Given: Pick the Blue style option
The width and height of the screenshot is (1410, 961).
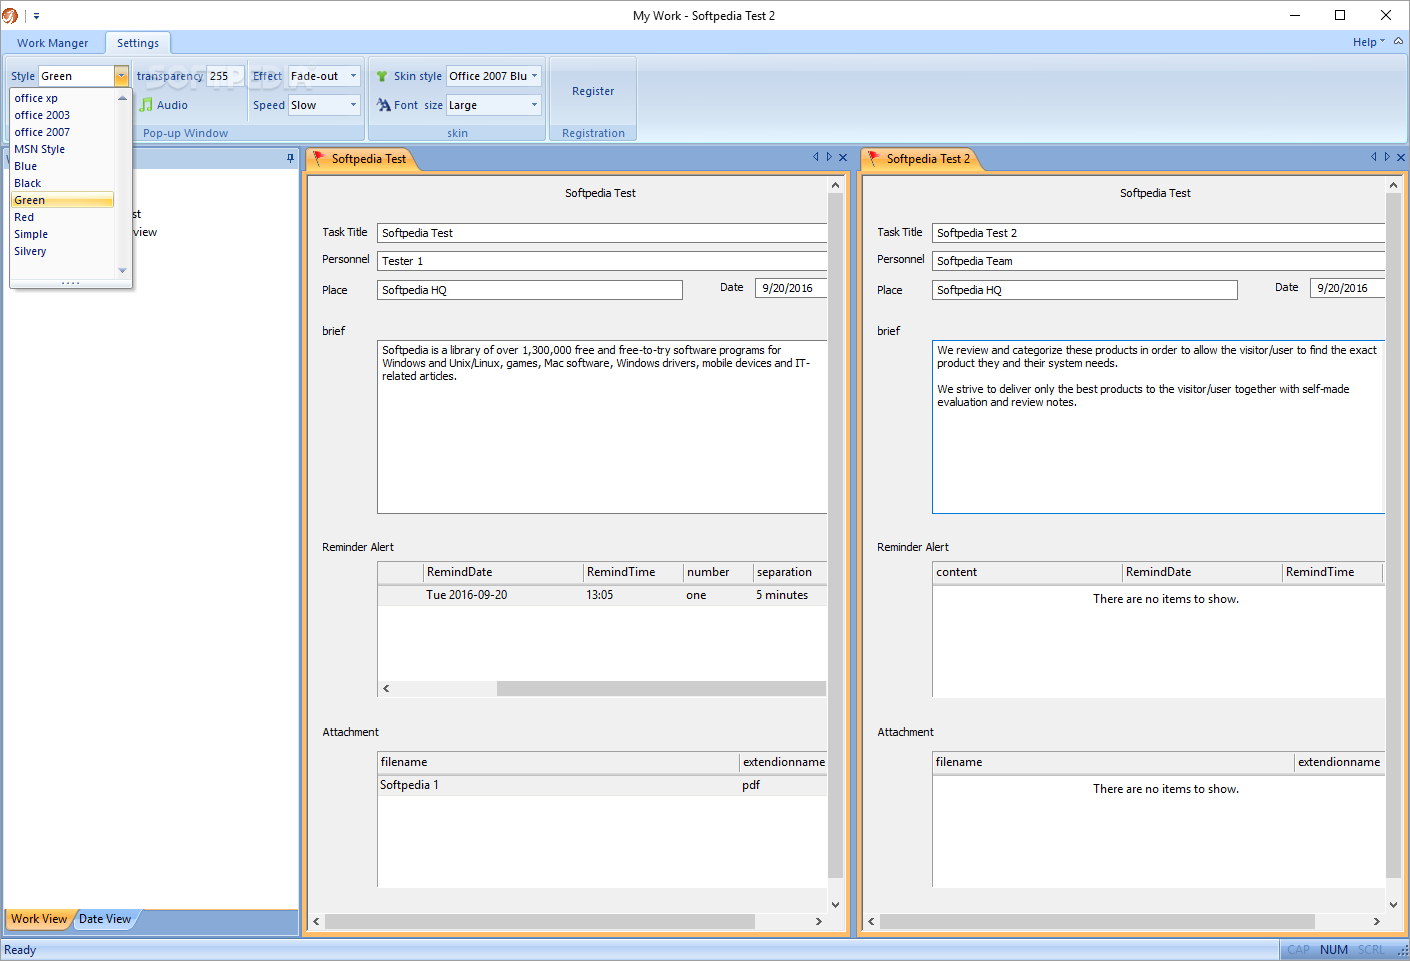Looking at the screenshot, I should [63, 166].
